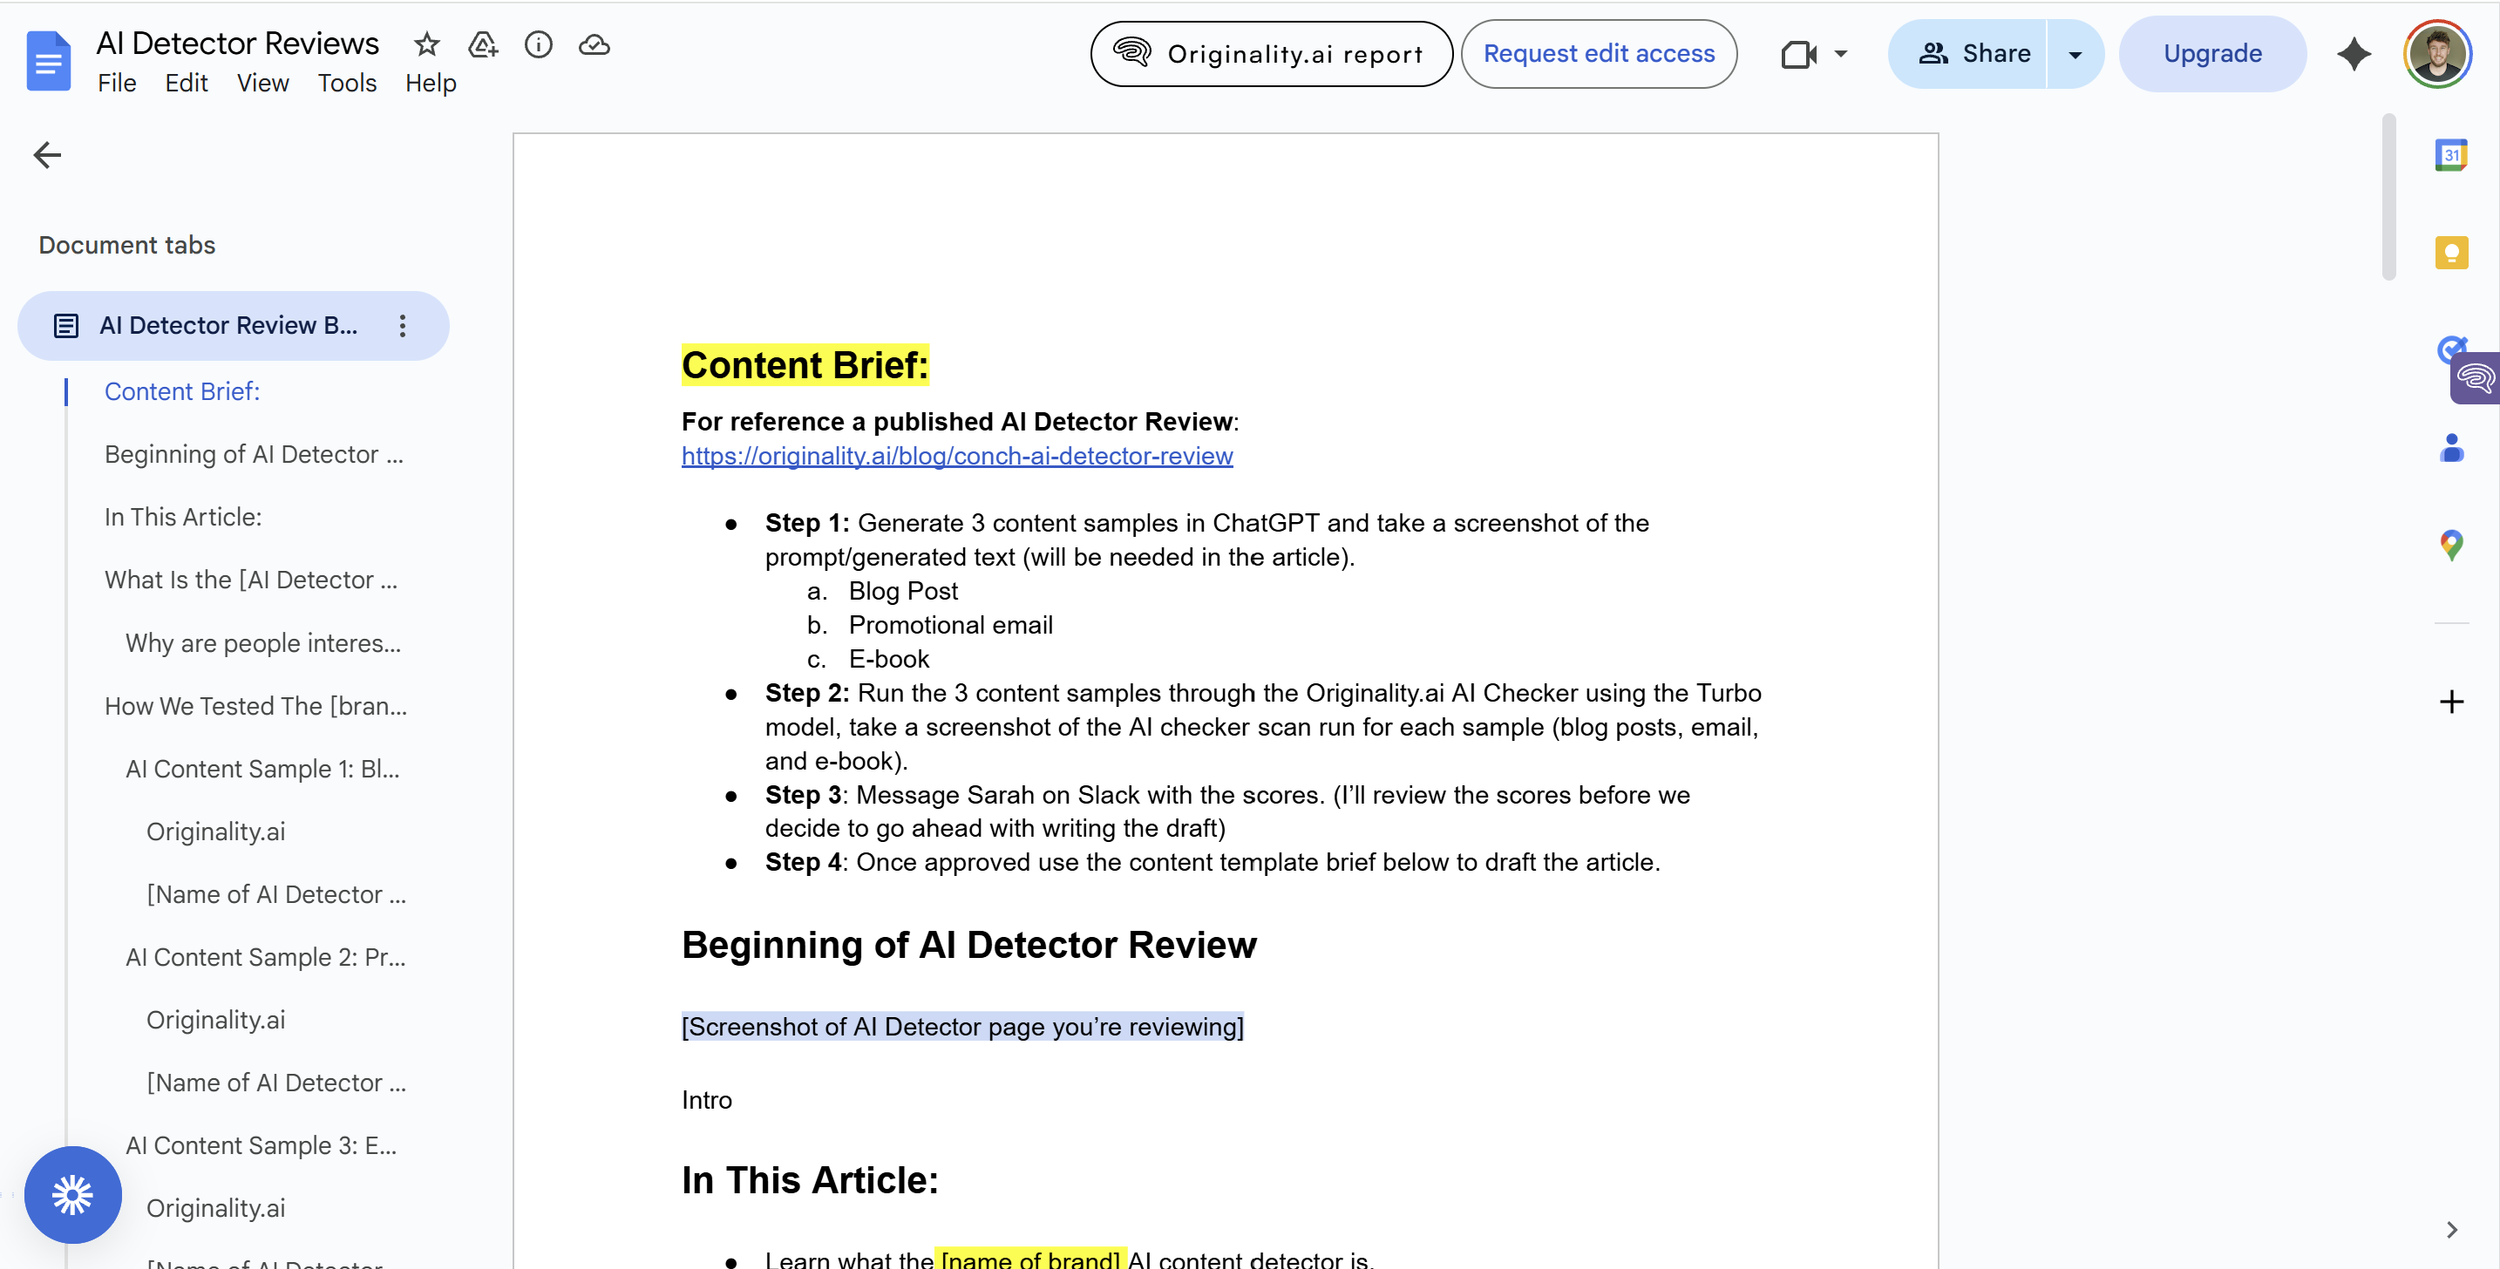The width and height of the screenshot is (2500, 1269).
Task: Hide the side panel with the chevron
Action: pyautogui.click(x=2451, y=1230)
